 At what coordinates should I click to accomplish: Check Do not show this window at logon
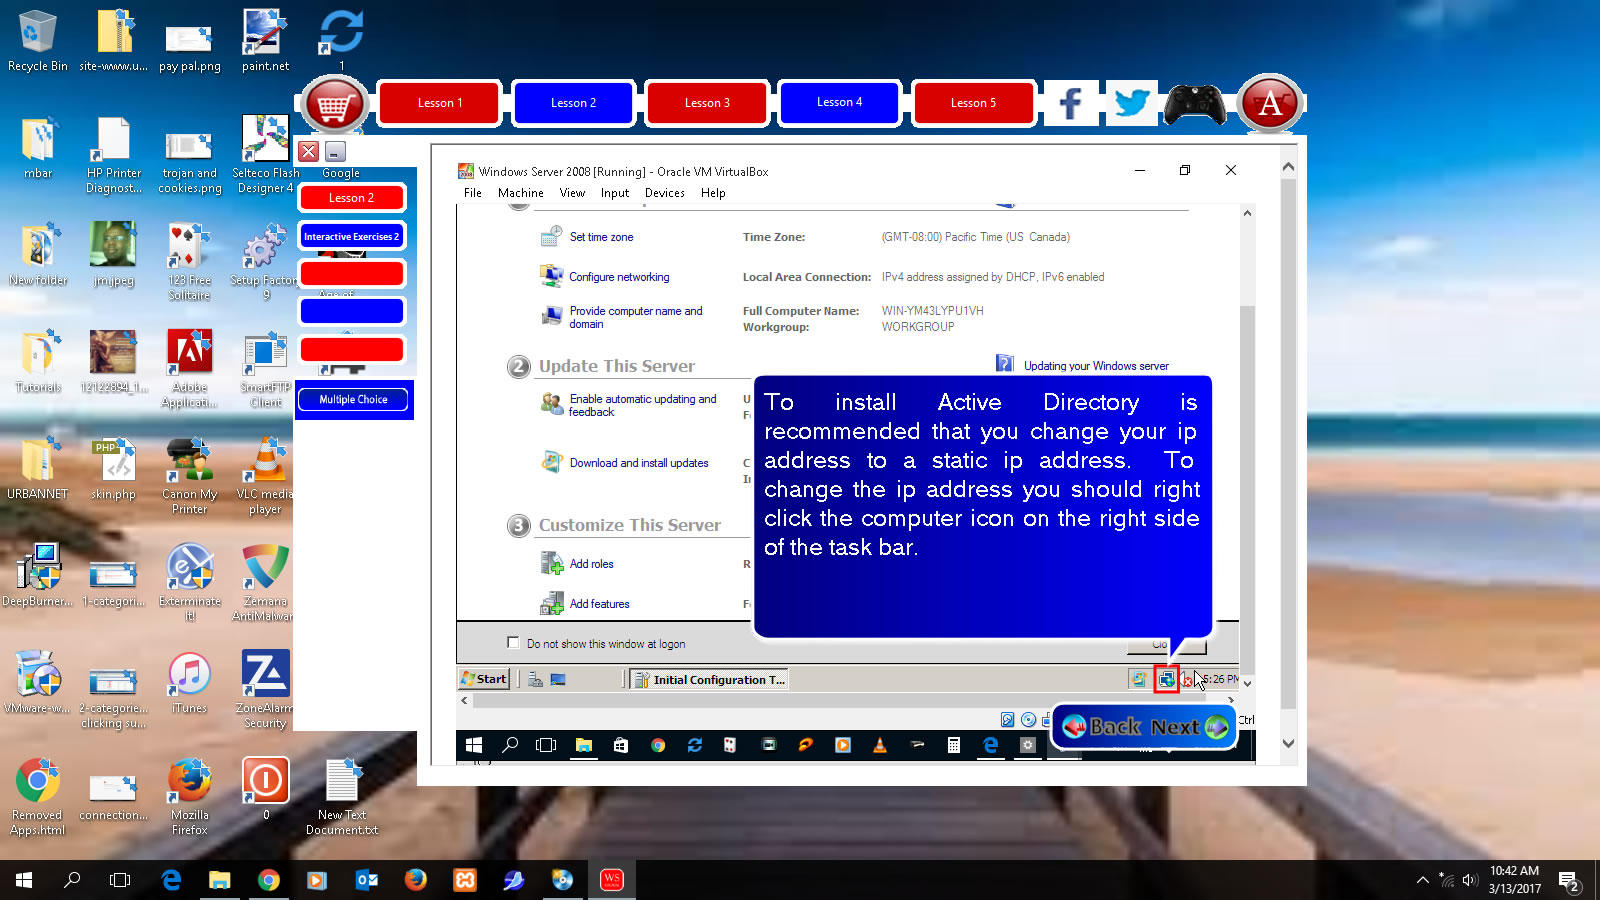coord(513,643)
